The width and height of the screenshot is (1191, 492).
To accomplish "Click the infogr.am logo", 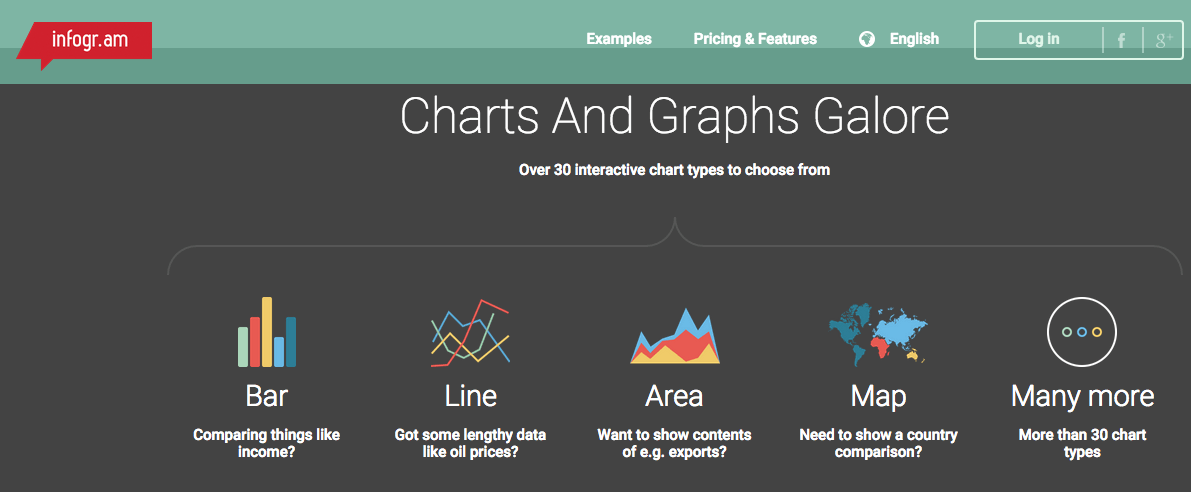I will [89, 41].
